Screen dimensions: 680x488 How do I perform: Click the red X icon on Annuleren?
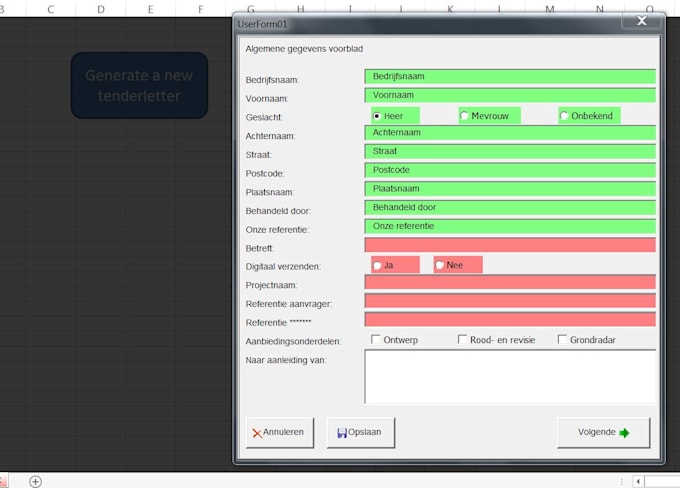tap(257, 433)
